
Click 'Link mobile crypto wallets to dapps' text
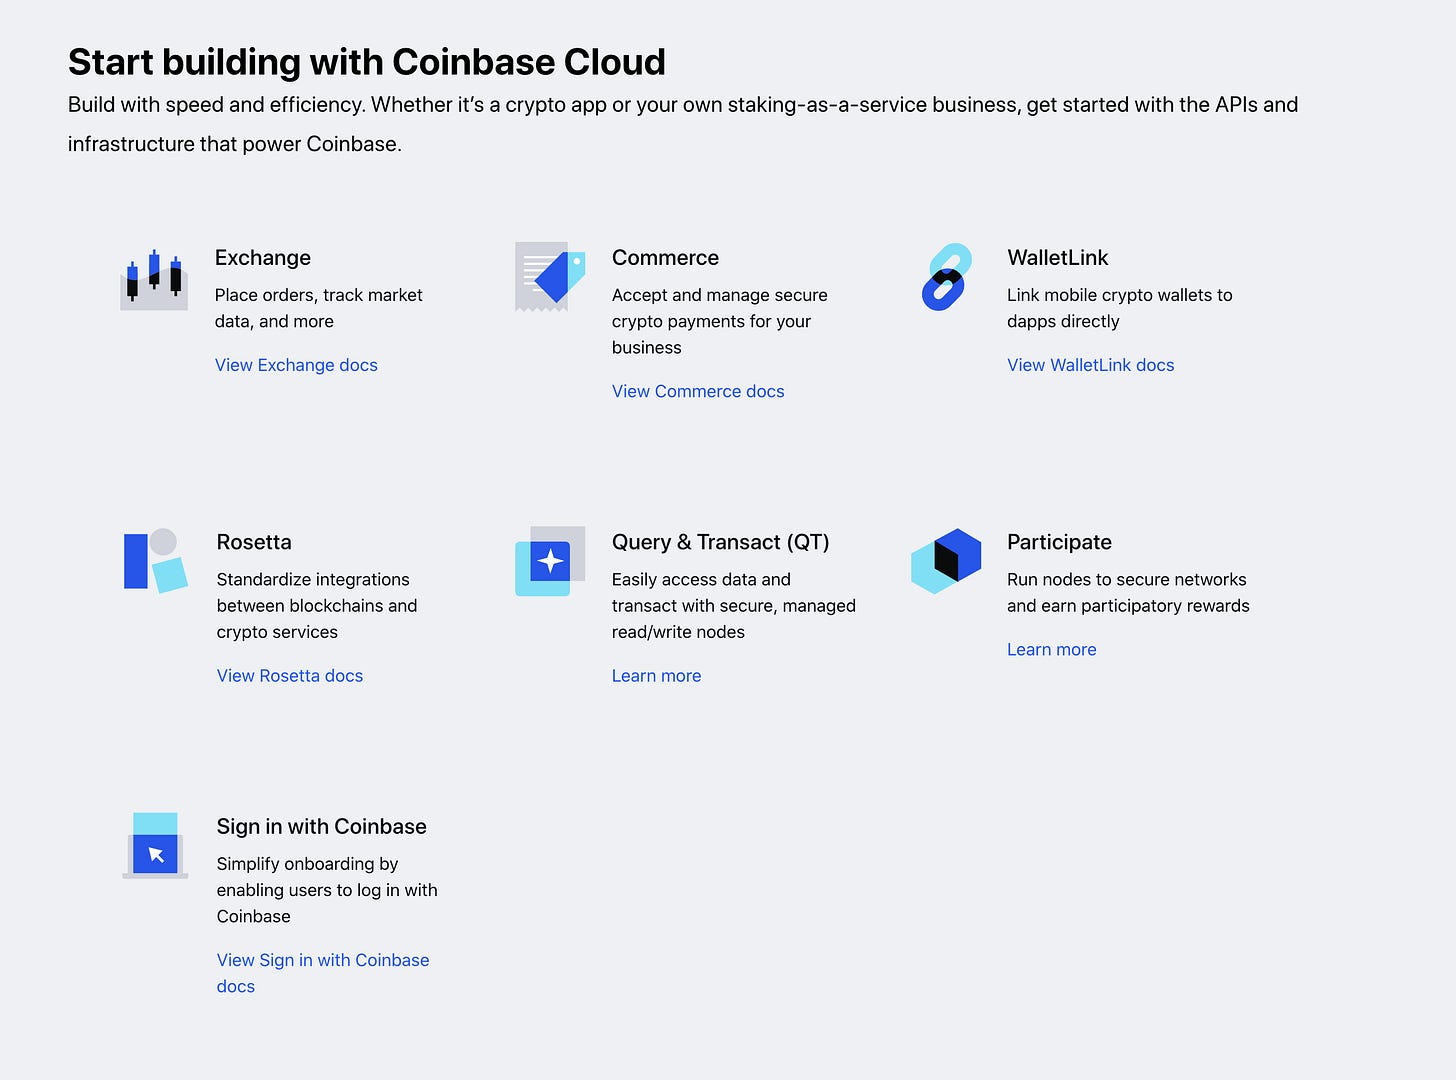[x=1120, y=308]
